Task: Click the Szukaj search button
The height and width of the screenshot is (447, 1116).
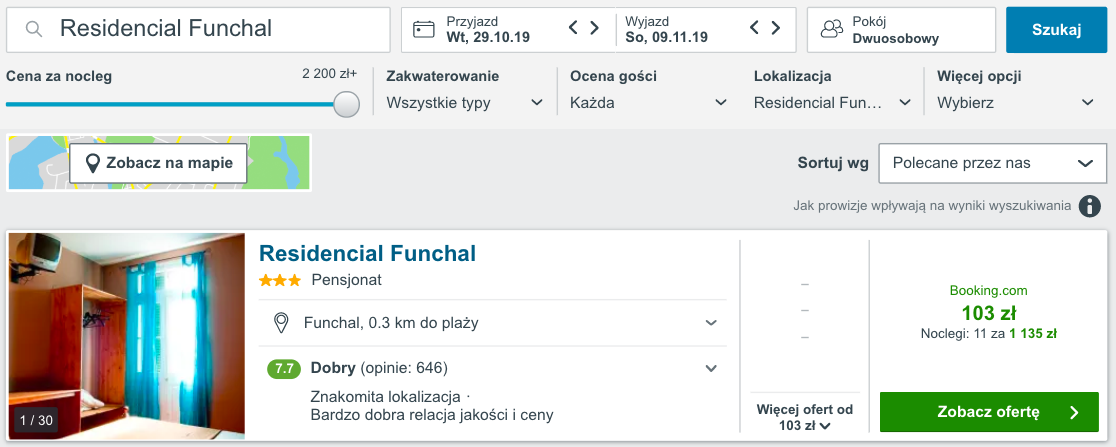Action: [x=1057, y=30]
